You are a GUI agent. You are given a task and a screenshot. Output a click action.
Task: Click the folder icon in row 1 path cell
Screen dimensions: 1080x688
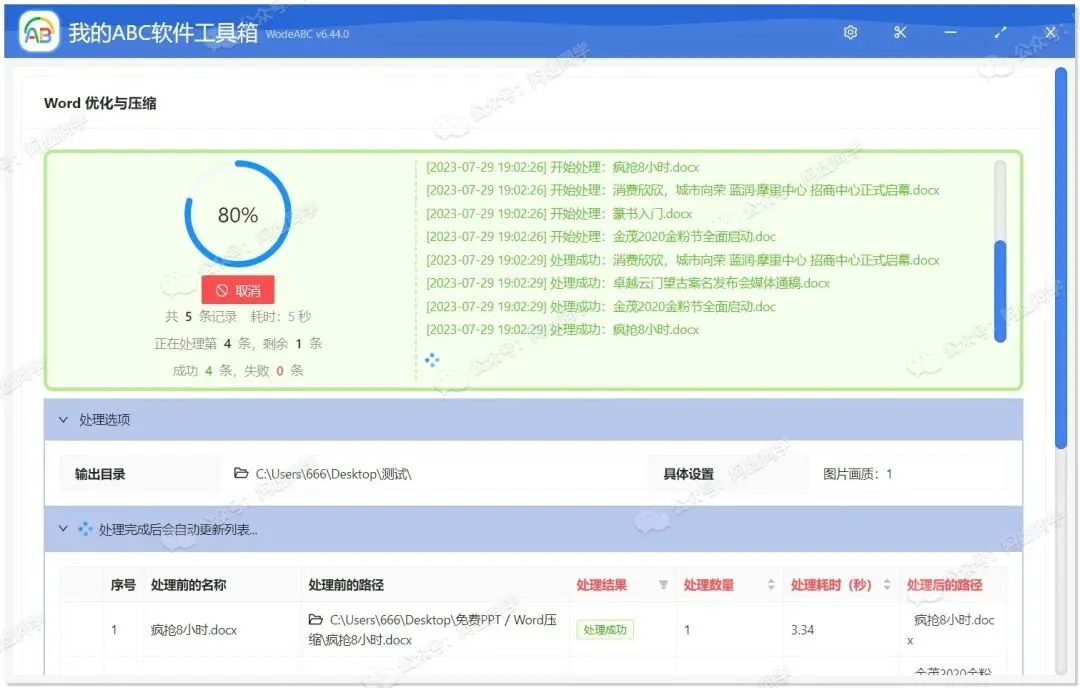coord(315,620)
